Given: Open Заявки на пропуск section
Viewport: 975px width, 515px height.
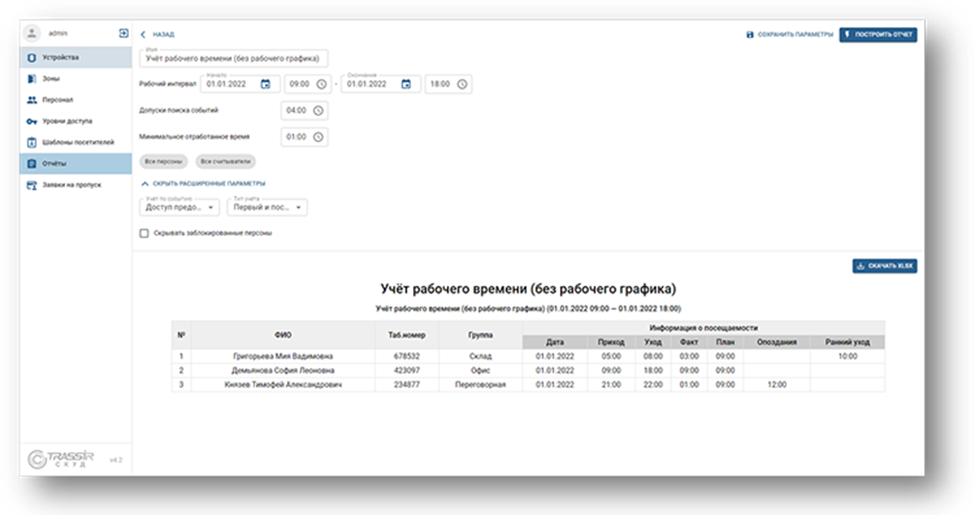Looking at the screenshot, I should 76,185.
